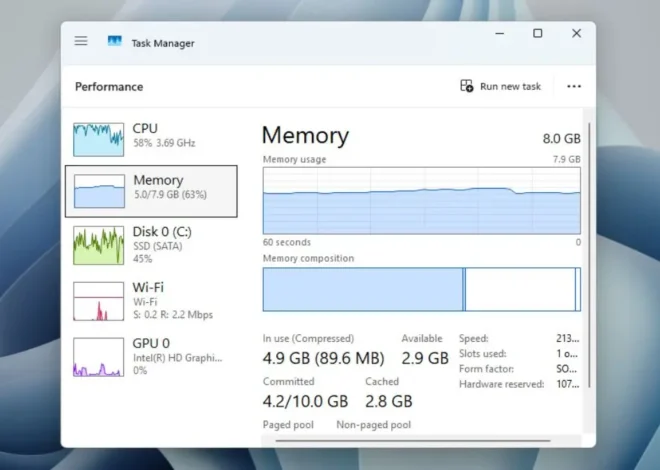Click the Task Manager title text
Screen dimensions: 660x470
click(163, 43)
